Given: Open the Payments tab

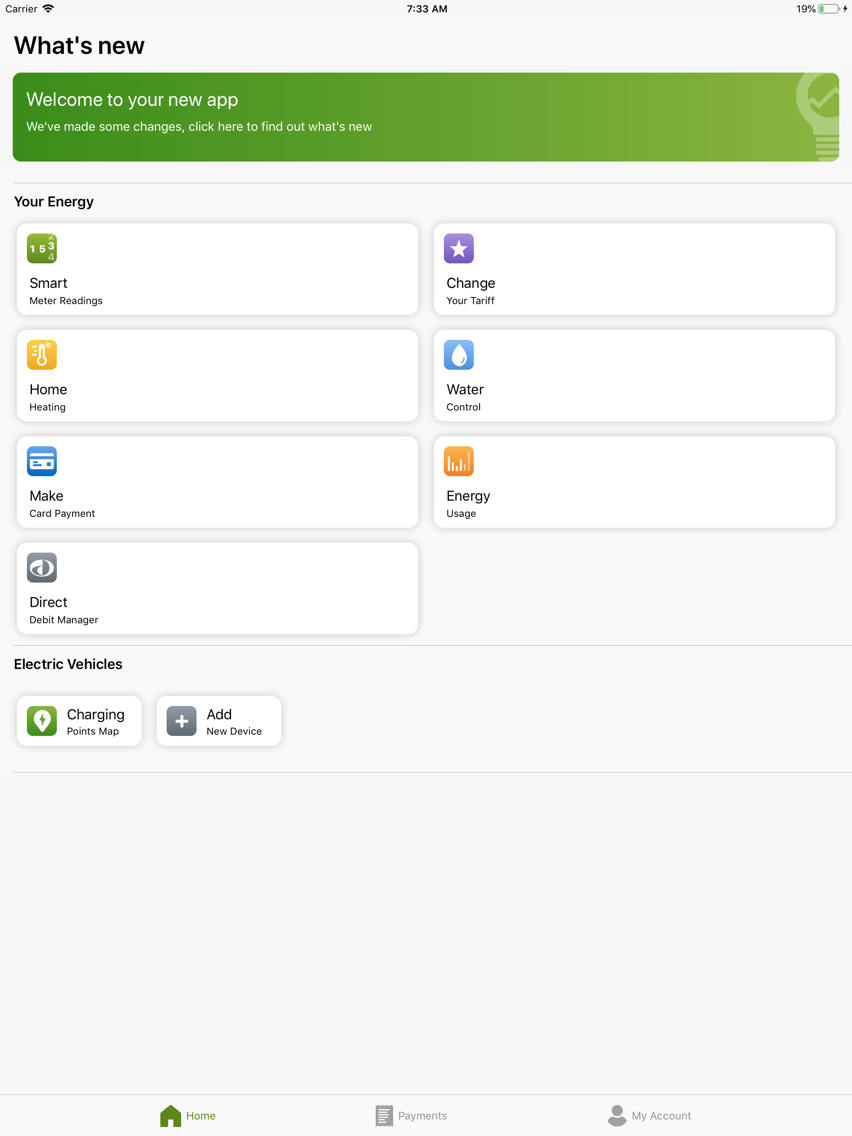Looking at the screenshot, I should 411,1115.
